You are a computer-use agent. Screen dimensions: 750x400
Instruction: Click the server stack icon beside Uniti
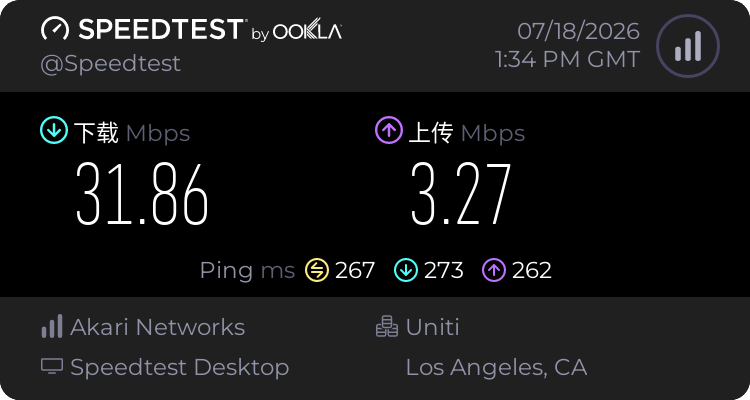(386, 327)
